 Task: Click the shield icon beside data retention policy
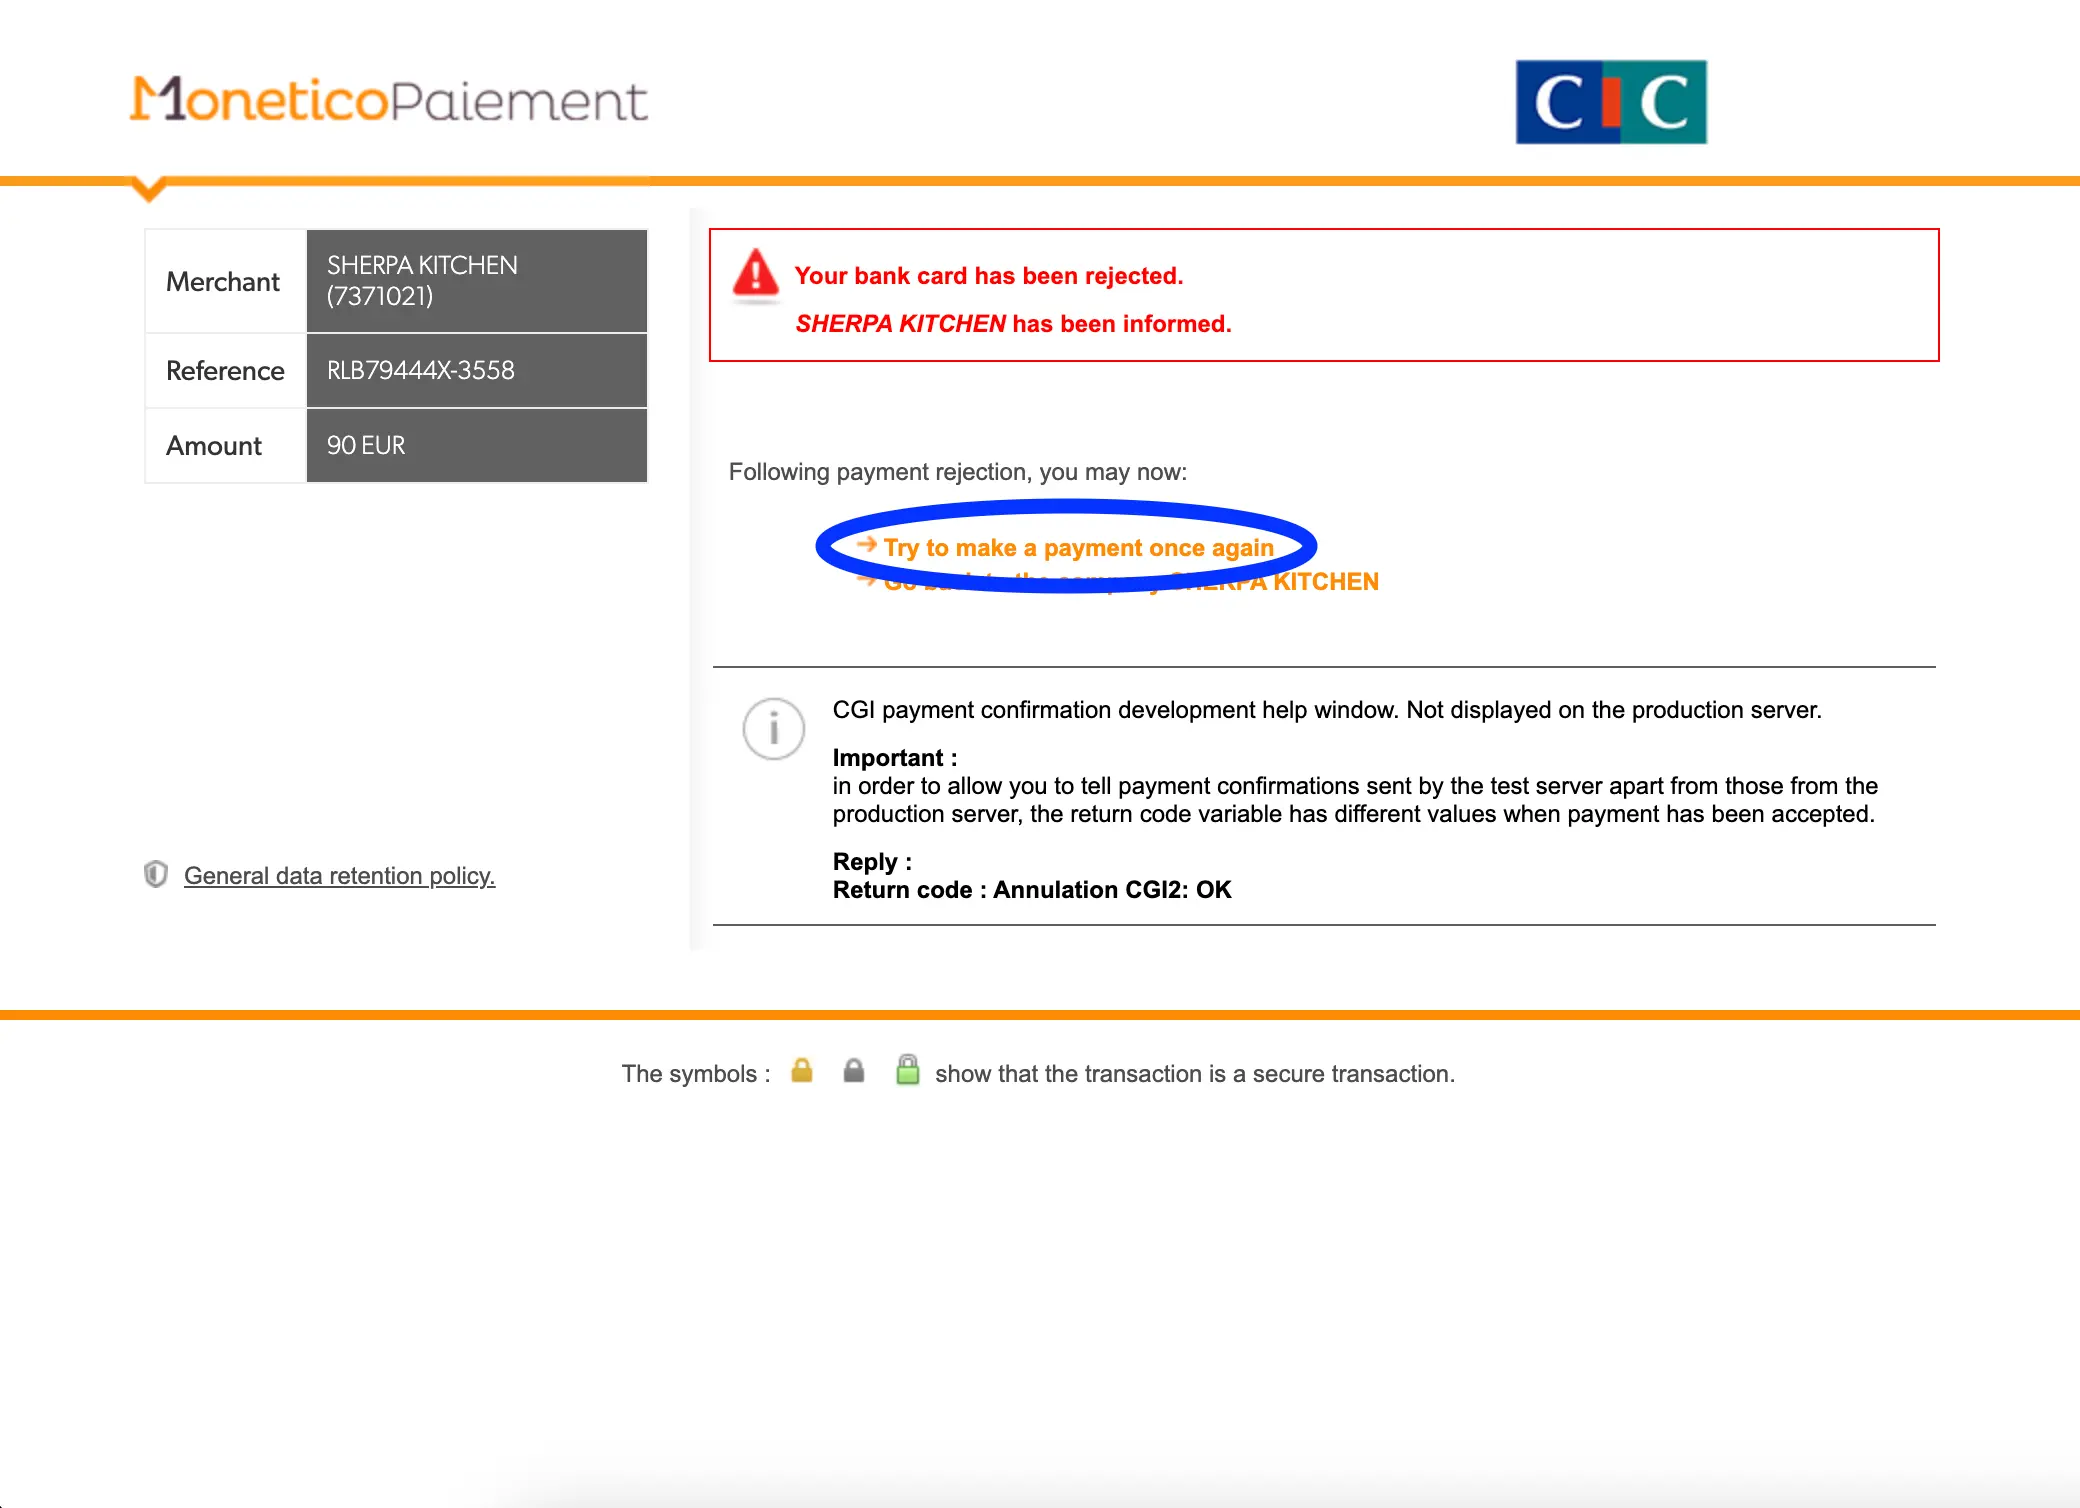point(156,875)
